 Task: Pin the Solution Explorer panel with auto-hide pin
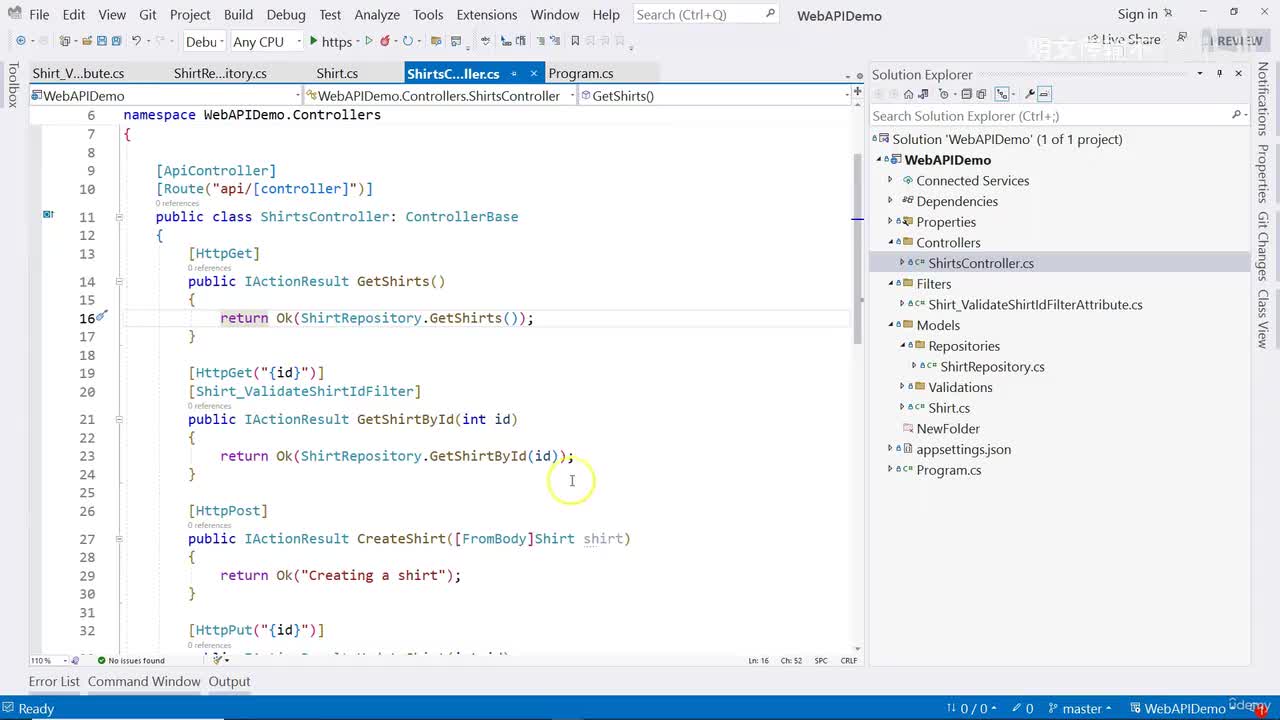coord(1219,74)
